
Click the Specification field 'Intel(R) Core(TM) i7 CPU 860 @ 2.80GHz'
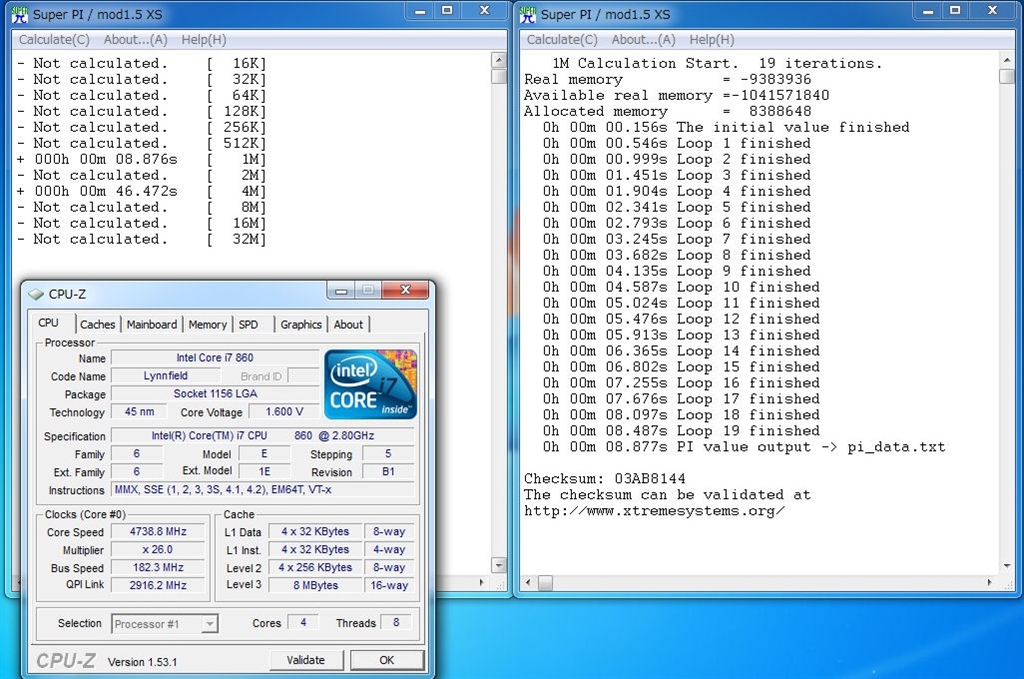pyautogui.click(x=263, y=435)
